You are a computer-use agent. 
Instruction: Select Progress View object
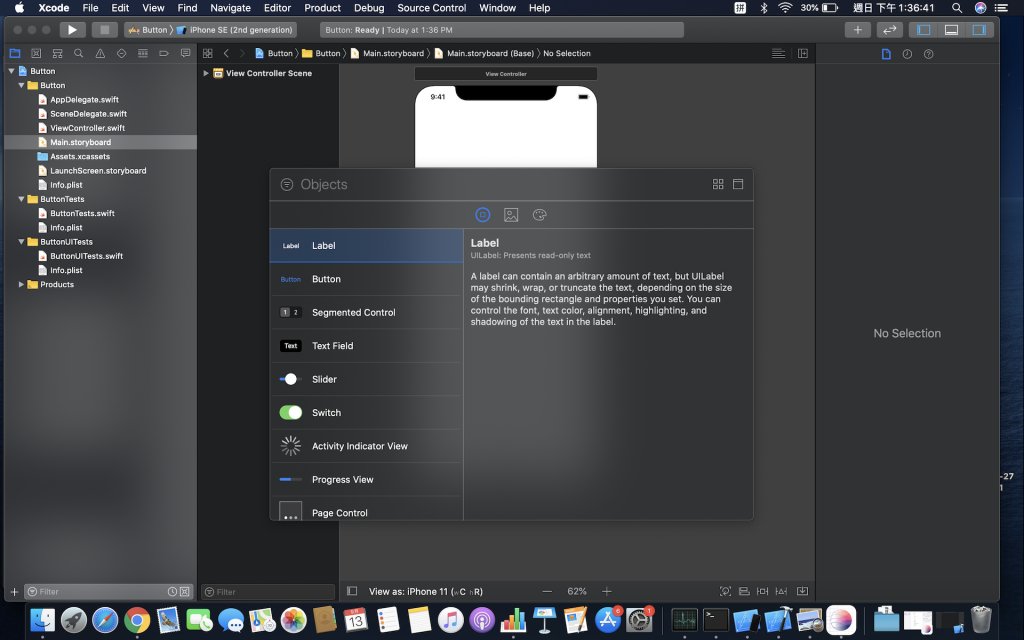coord(366,479)
